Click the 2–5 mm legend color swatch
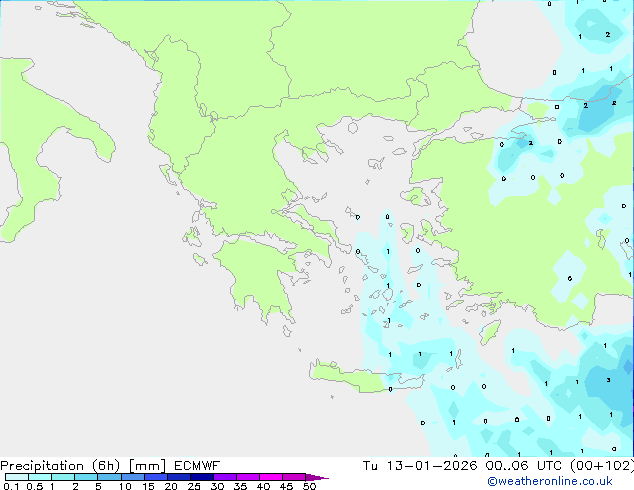Image resolution: width=634 pixels, height=490 pixels. (86, 477)
